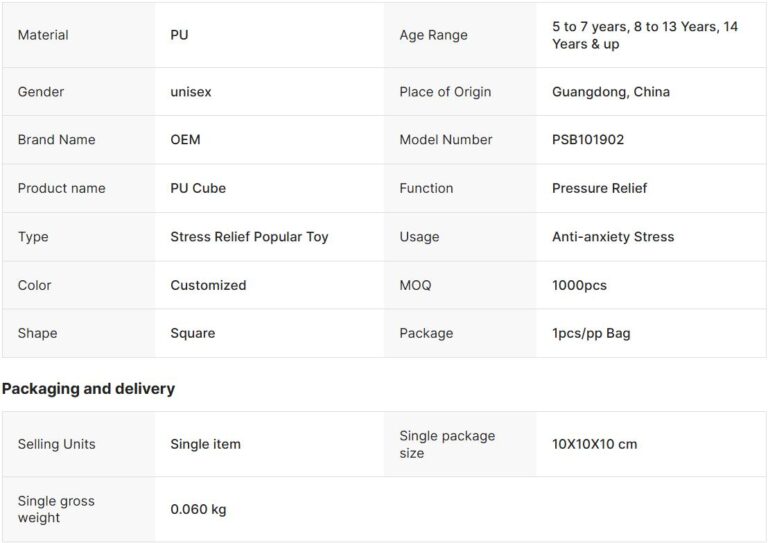Select the "1000pcs" MOQ value
Viewport: 768px width, 543px height.
[579, 285]
